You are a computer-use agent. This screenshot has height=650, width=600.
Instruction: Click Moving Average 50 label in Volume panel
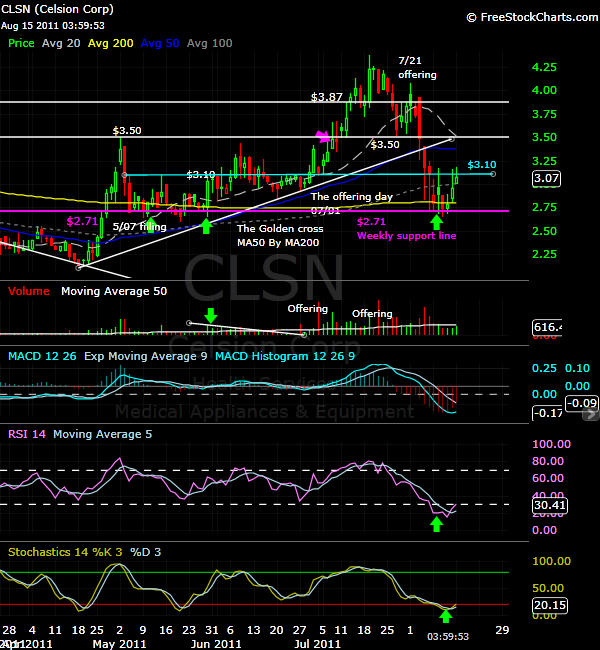[x=114, y=291]
